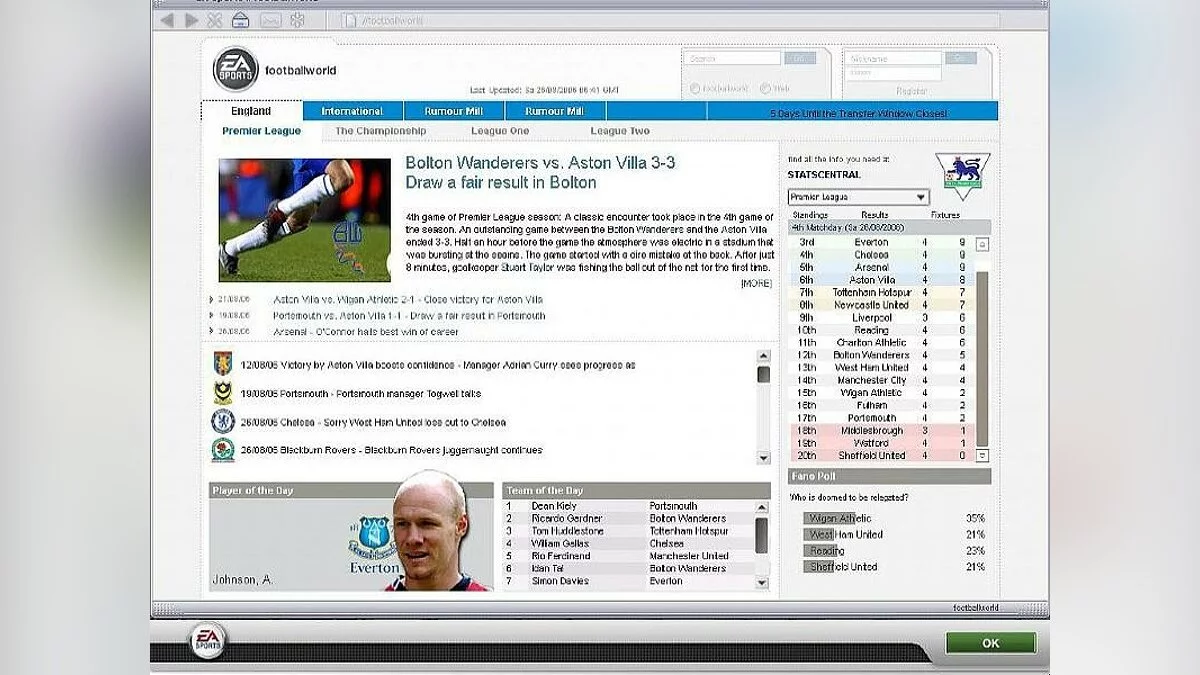Expand the Portsmouth vs. Aston Villa headline arrow
The image size is (1200, 675).
click(x=212, y=316)
